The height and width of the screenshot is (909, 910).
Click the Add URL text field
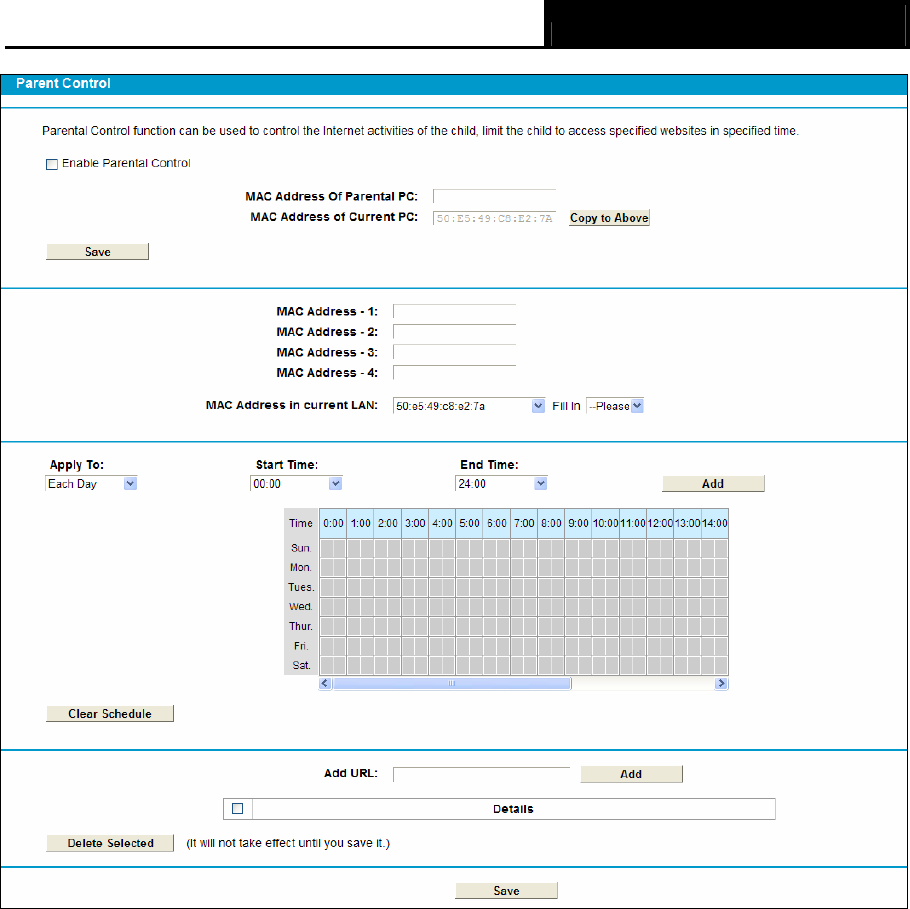point(481,774)
